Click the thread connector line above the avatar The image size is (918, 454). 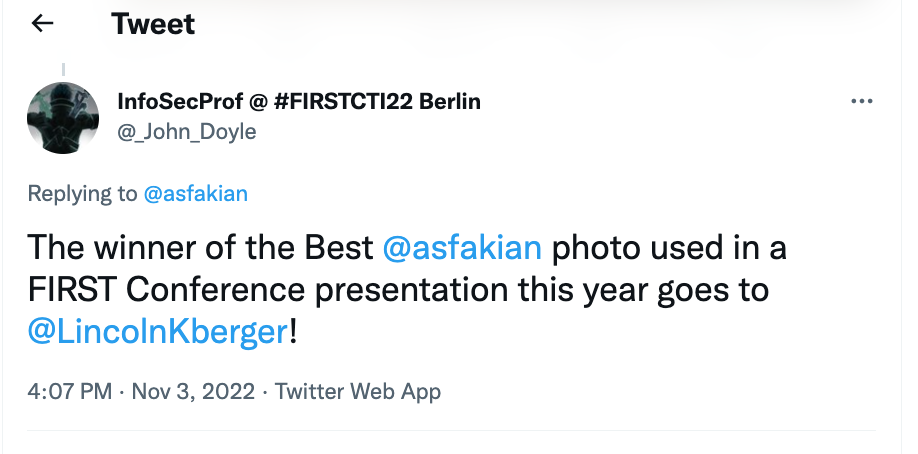pyautogui.click(x=63, y=69)
